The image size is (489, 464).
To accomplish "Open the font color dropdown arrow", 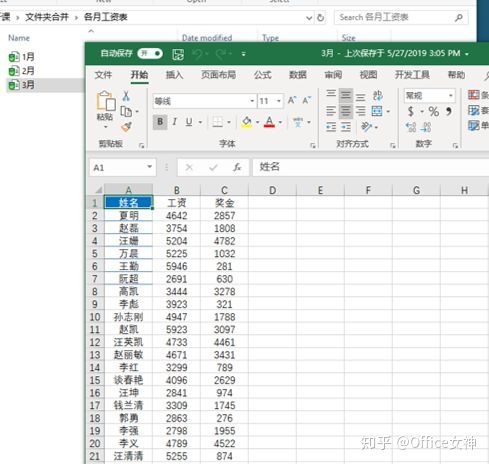I will pyautogui.click(x=280, y=122).
